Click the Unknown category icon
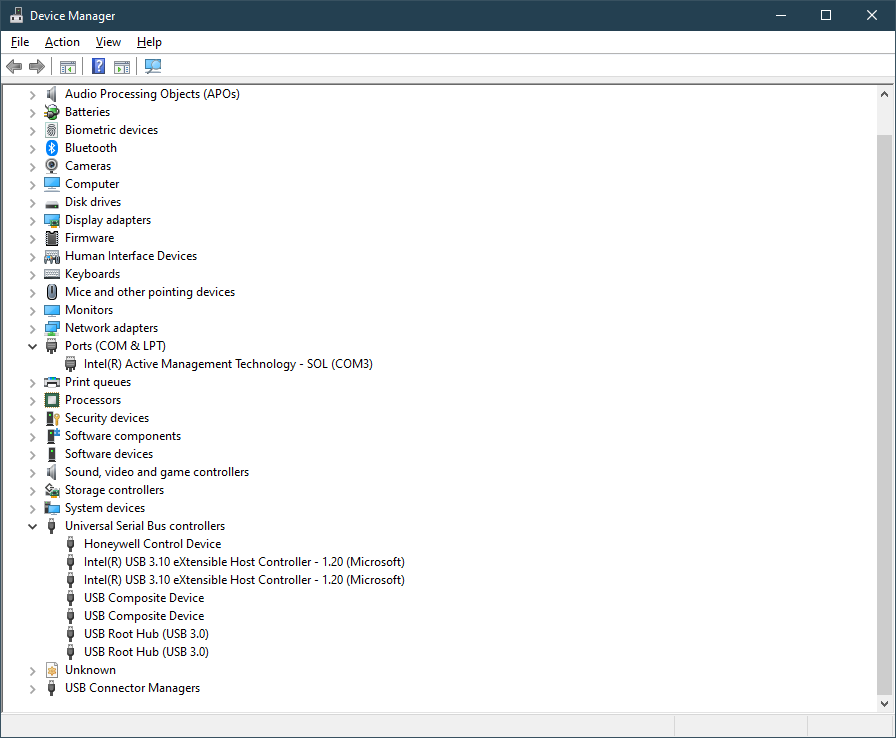Image resolution: width=896 pixels, height=738 pixels. coord(51,670)
